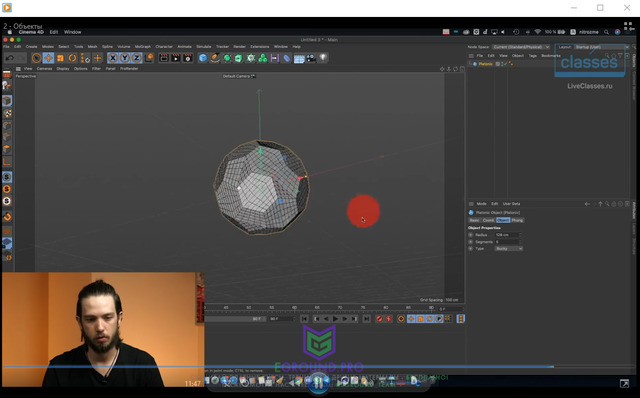
Task: Open the Floor/environment grid icon
Action: click(x=299, y=58)
